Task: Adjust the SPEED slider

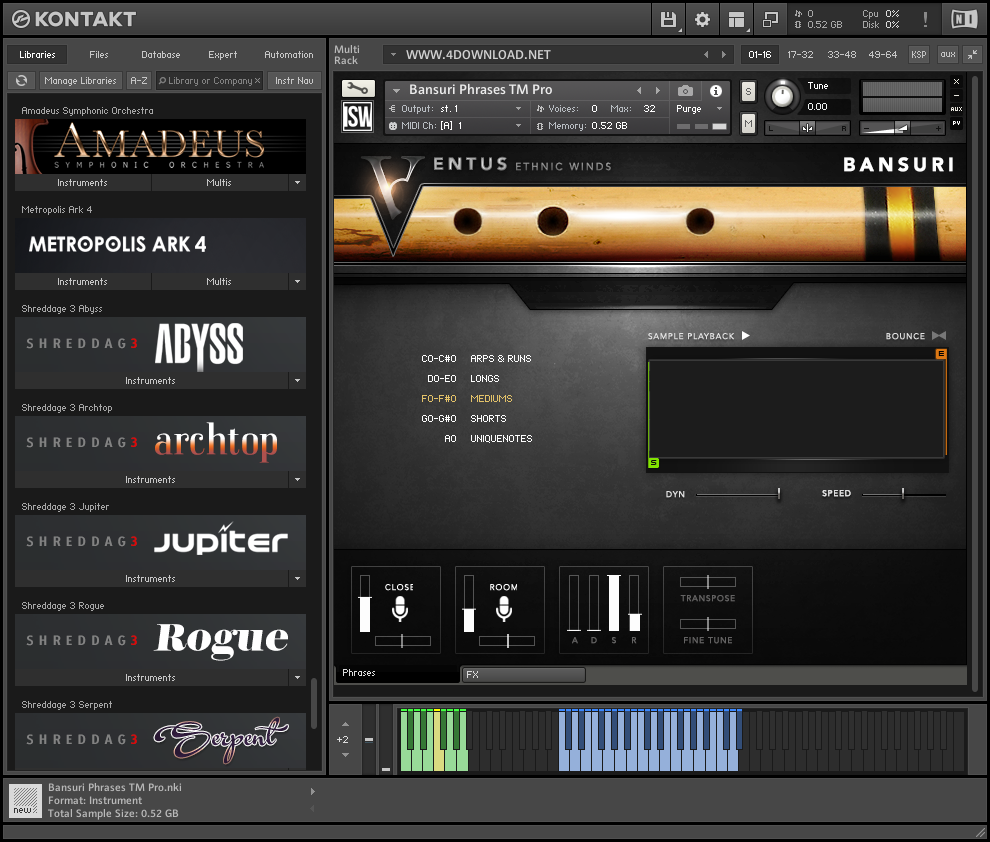Action: click(x=903, y=494)
